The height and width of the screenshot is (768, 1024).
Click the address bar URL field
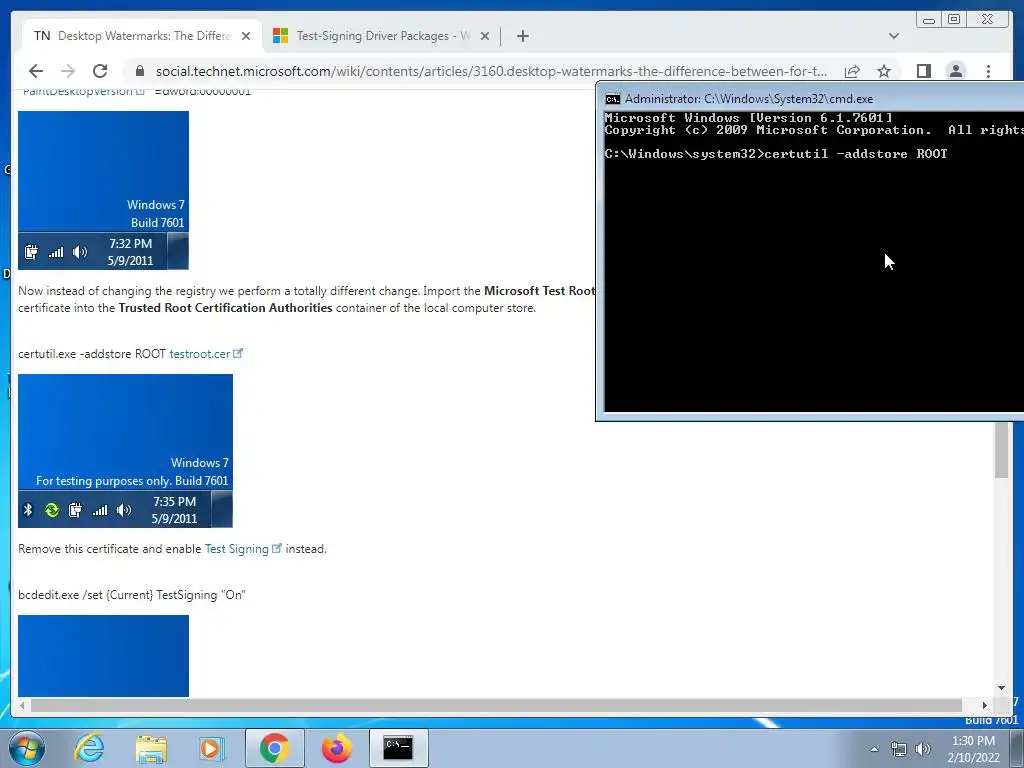491,71
